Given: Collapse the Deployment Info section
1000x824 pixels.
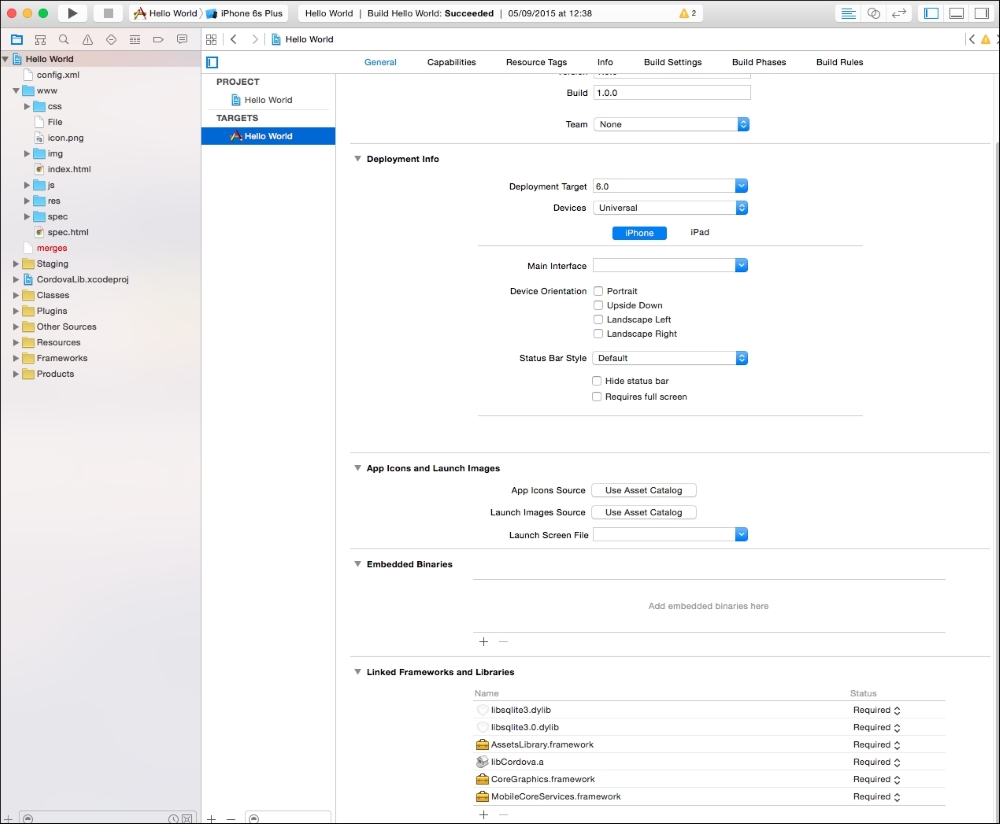Looking at the screenshot, I should click(x=357, y=159).
